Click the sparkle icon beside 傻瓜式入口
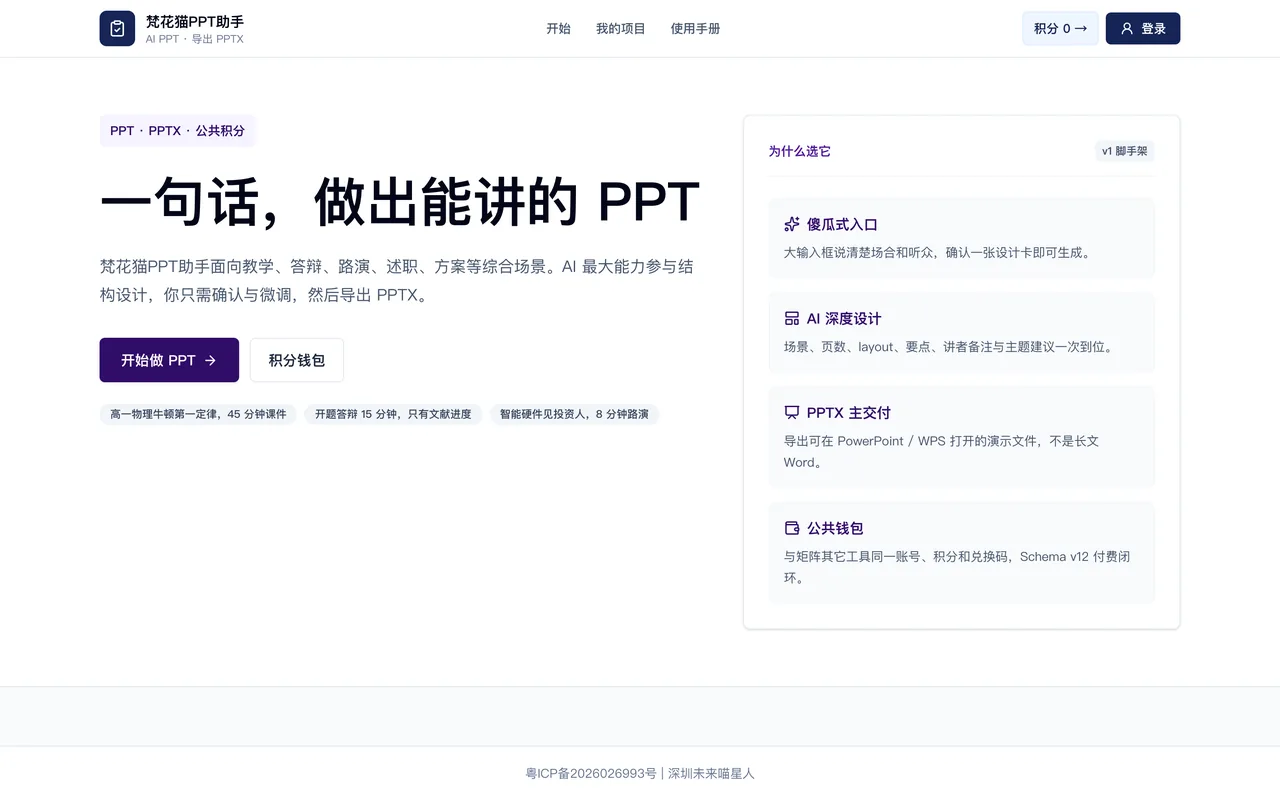 click(792, 224)
